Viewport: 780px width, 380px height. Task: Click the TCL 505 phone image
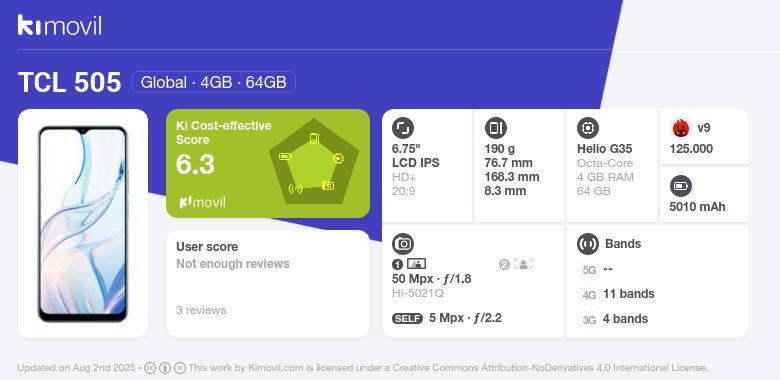click(83, 224)
